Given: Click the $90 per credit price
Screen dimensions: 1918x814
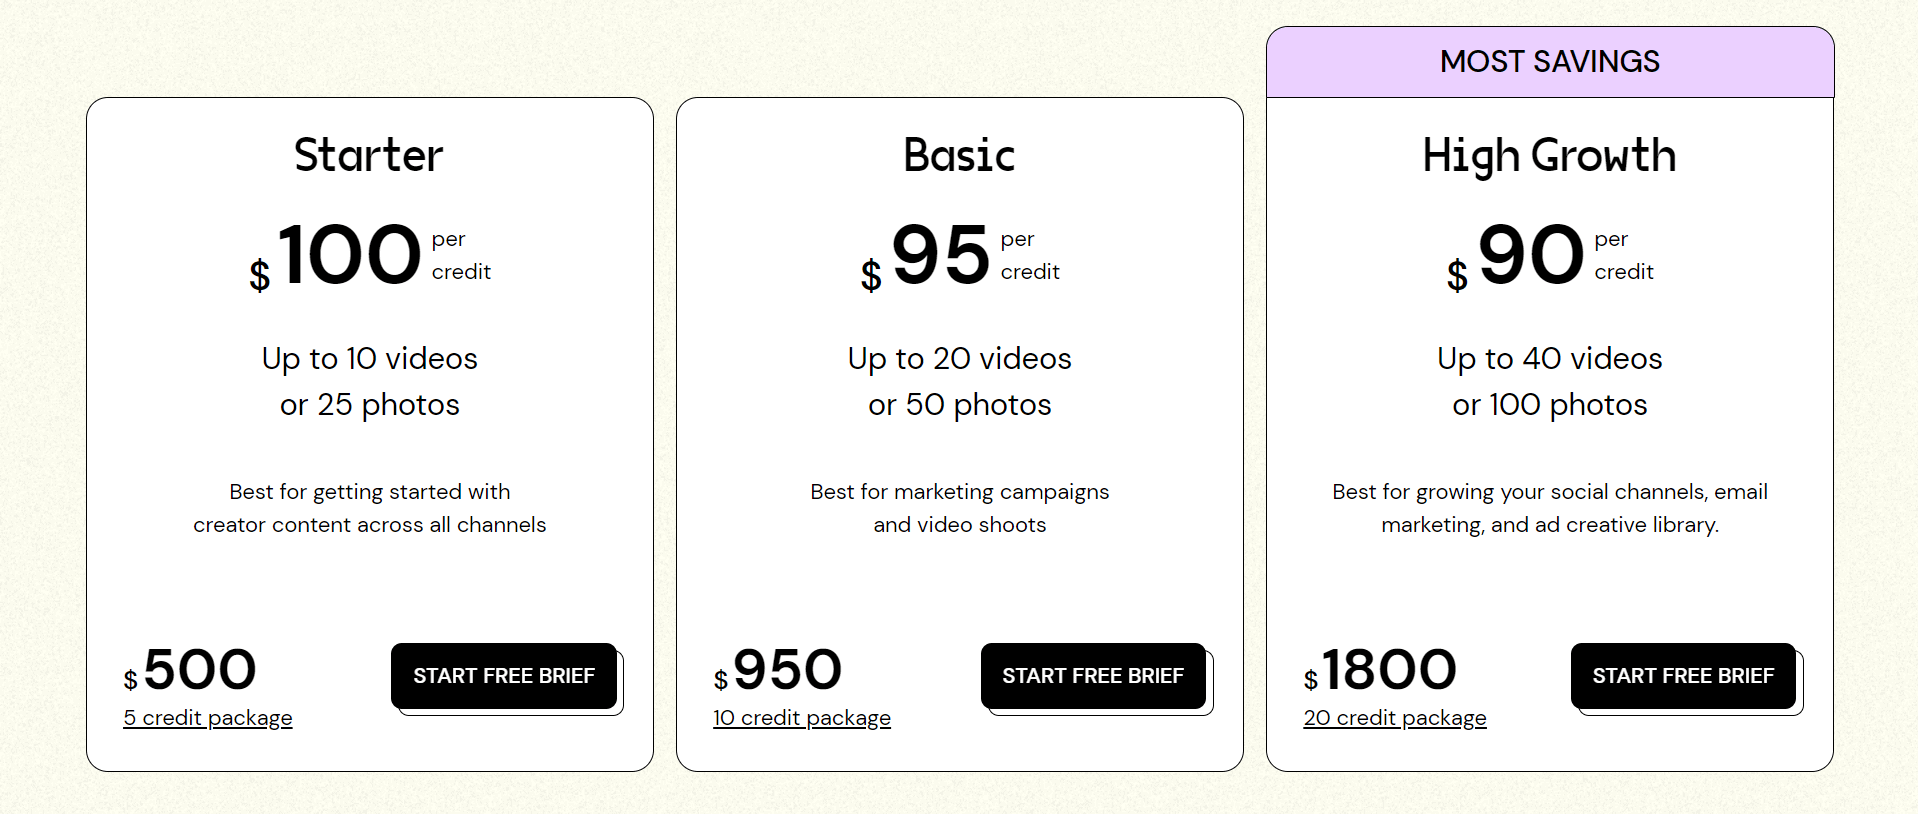Looking at the screenshot, I should point(1550,256).
